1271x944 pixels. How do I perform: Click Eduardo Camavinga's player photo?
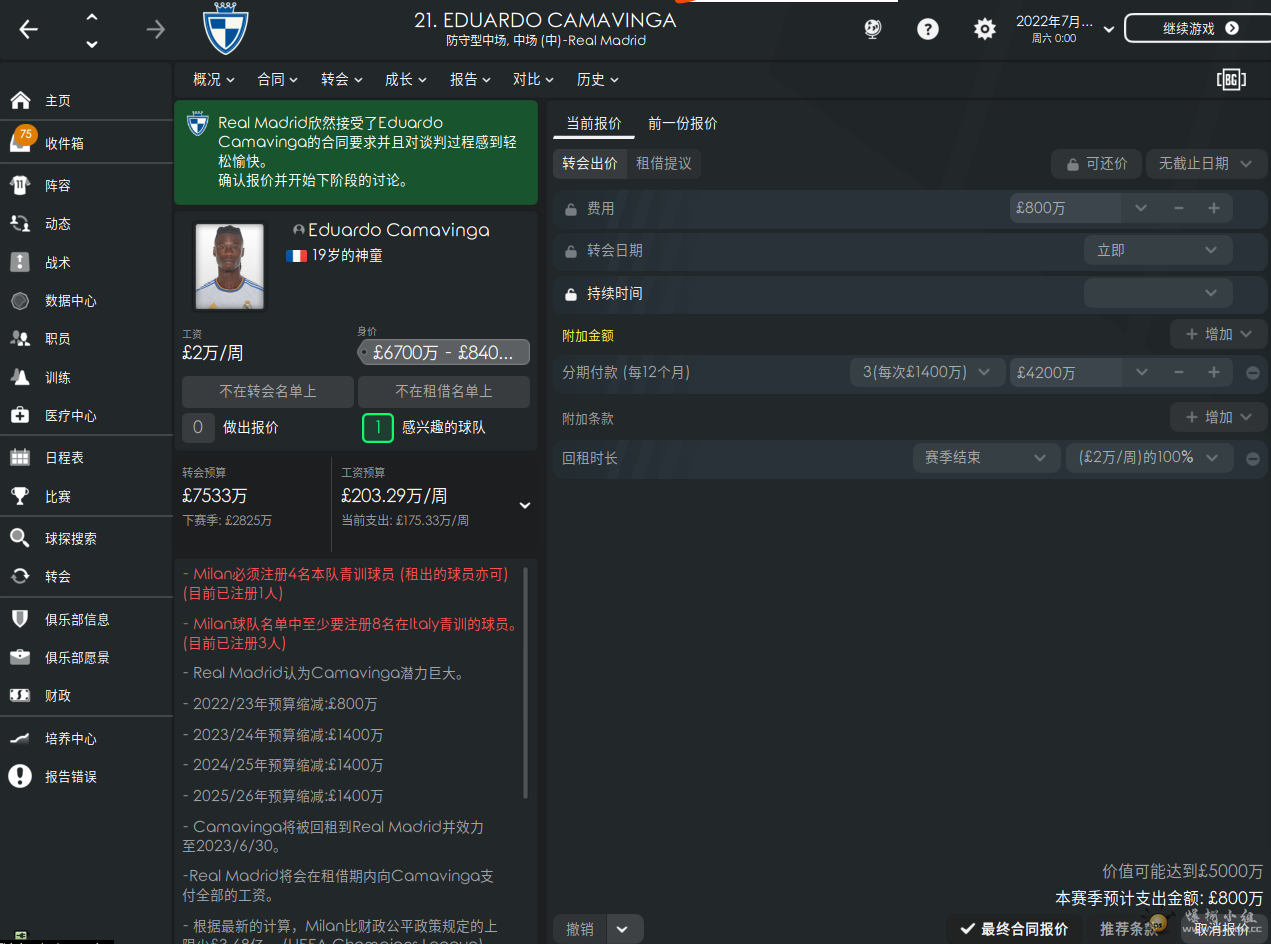230,266
